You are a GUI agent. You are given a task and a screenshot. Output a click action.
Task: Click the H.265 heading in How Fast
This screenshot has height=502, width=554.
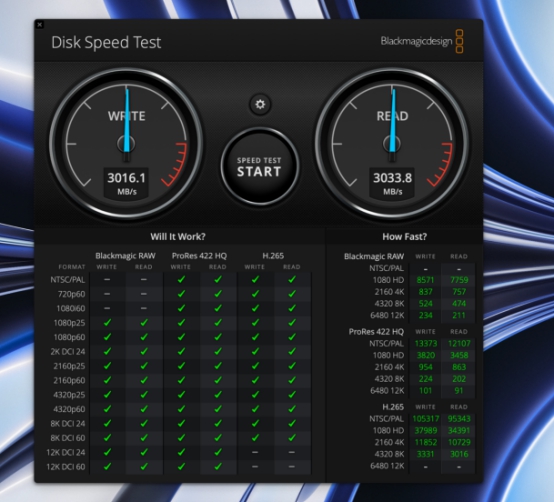click(393, 407)
